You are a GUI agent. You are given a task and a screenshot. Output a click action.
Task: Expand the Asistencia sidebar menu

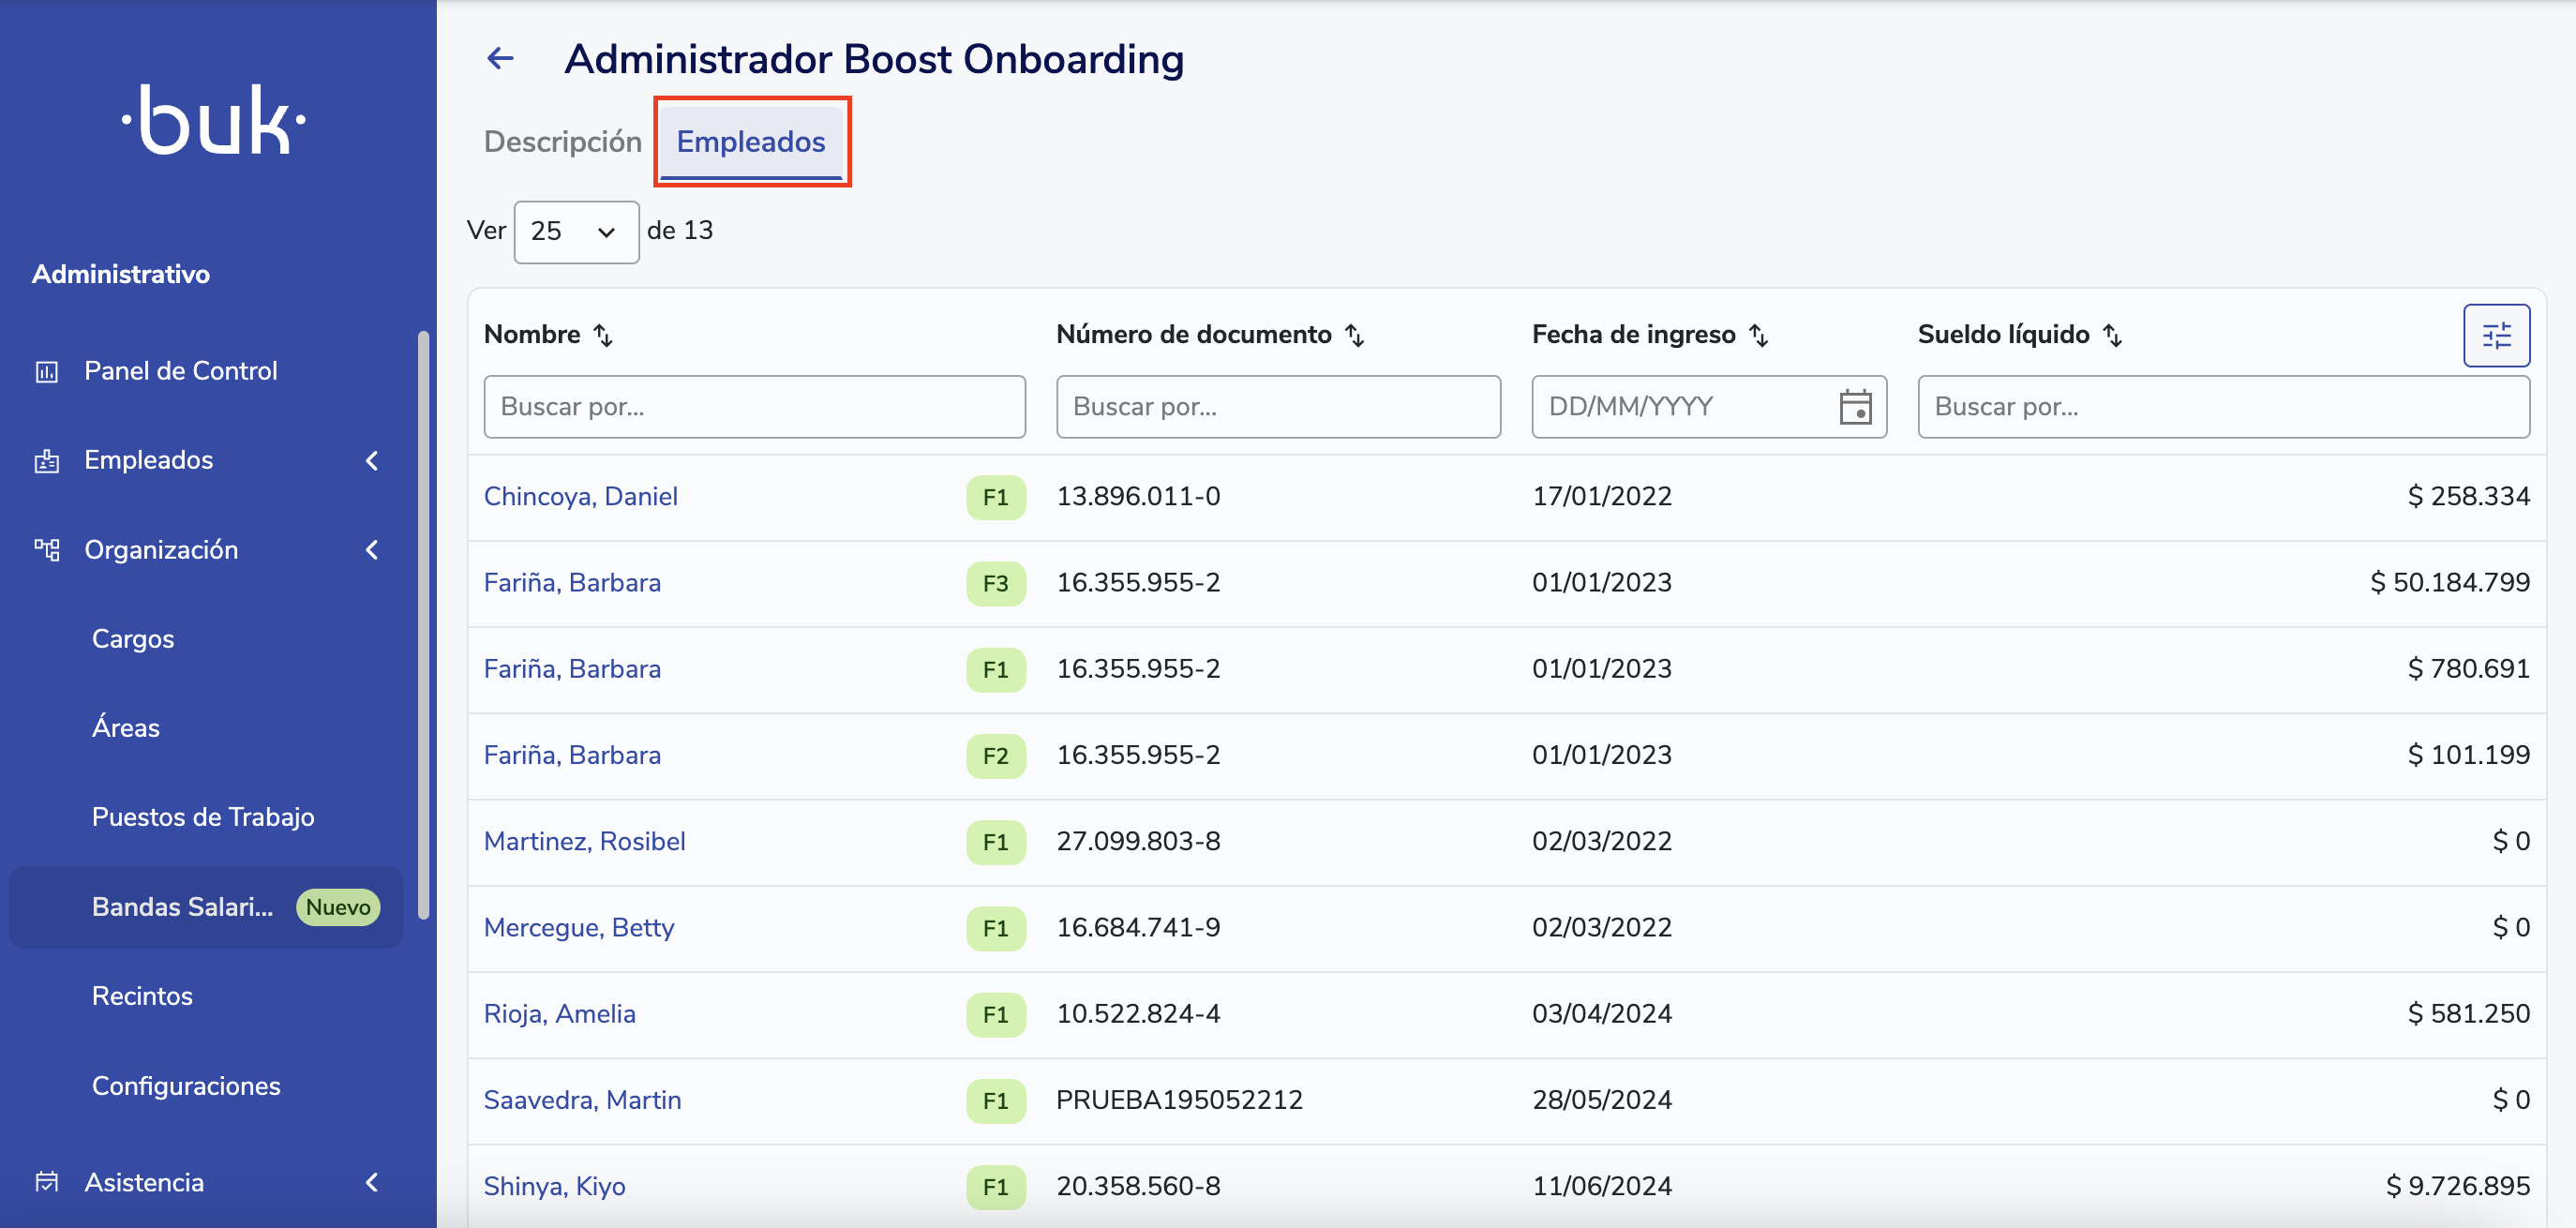tap(372, 1182)
